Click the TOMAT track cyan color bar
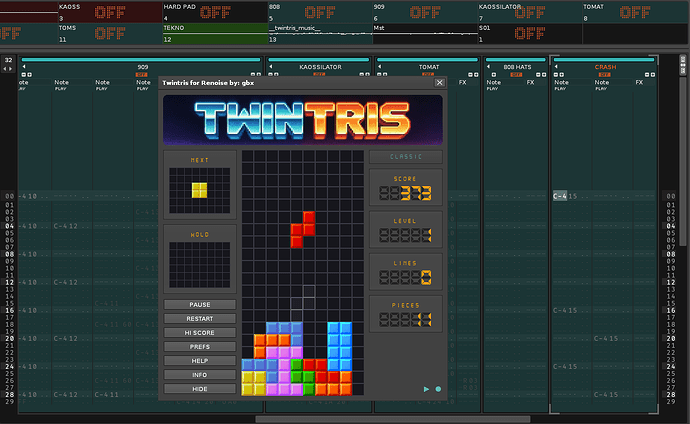The width and height of the screenshot is (690, 424). [427, 59]
